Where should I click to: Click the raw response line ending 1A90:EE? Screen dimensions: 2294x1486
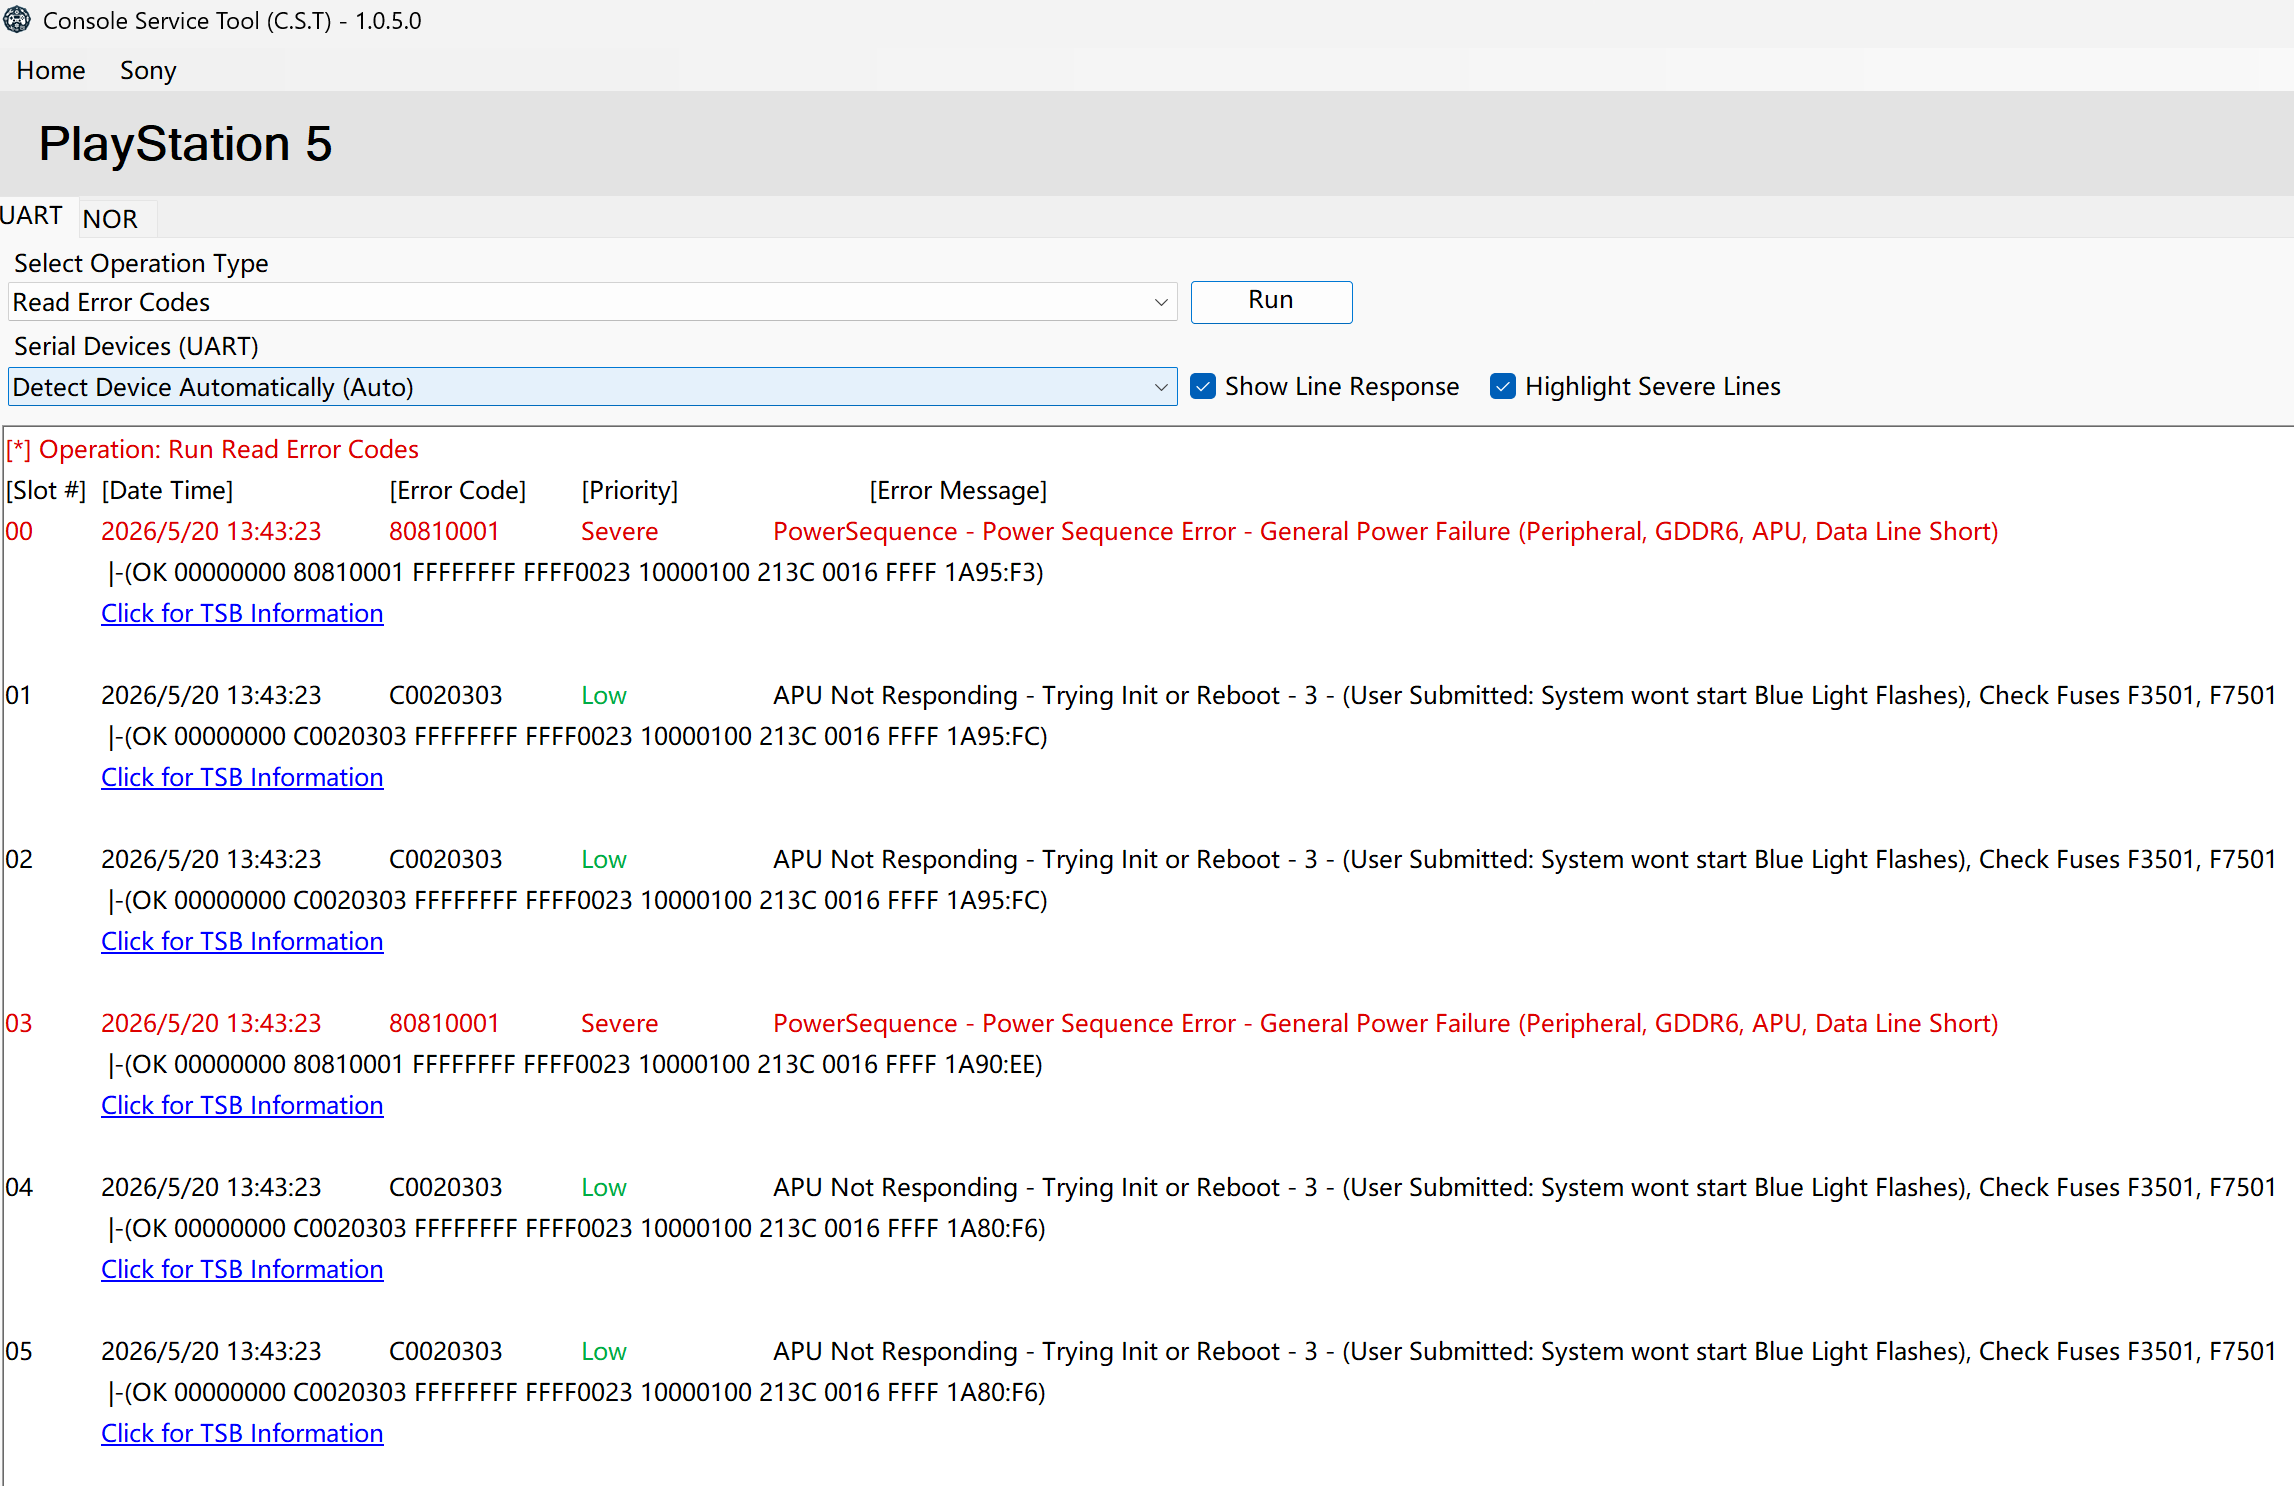pos(576,1064)
